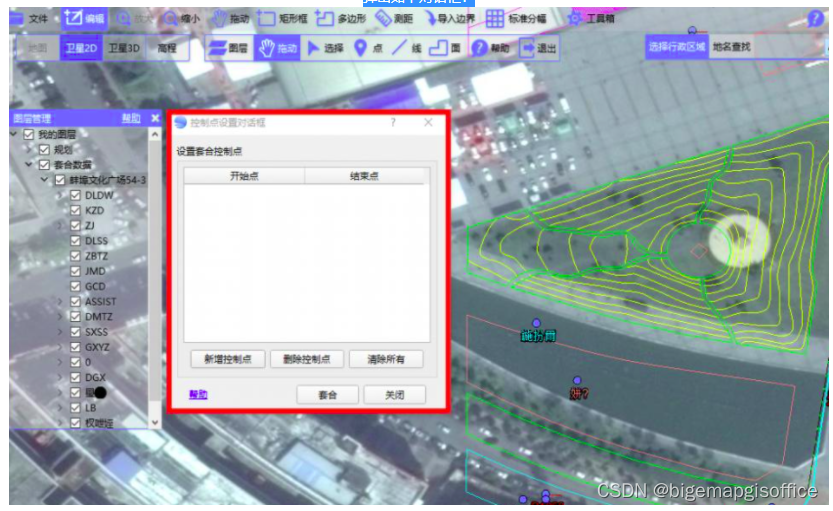Open the 标准分幅 standard sheet grid tool
This screenshot has height=511, width=833.
click(x=516, y=19)
